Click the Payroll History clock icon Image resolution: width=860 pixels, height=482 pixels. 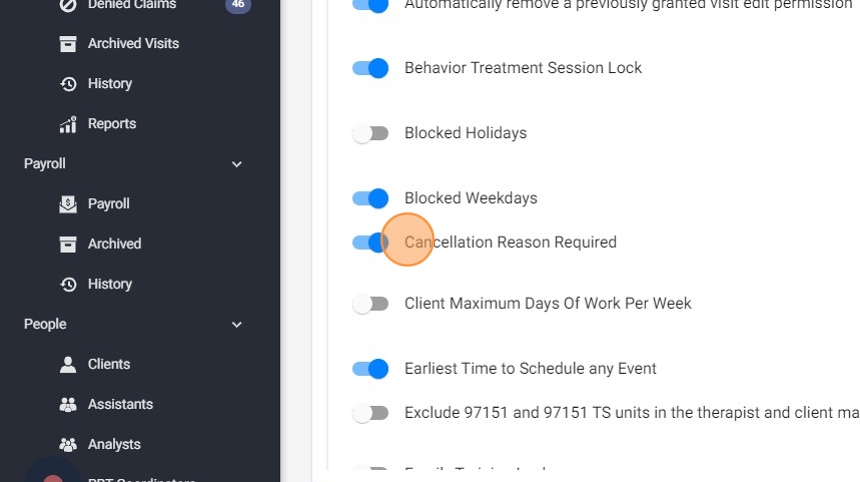click(68, 284)
